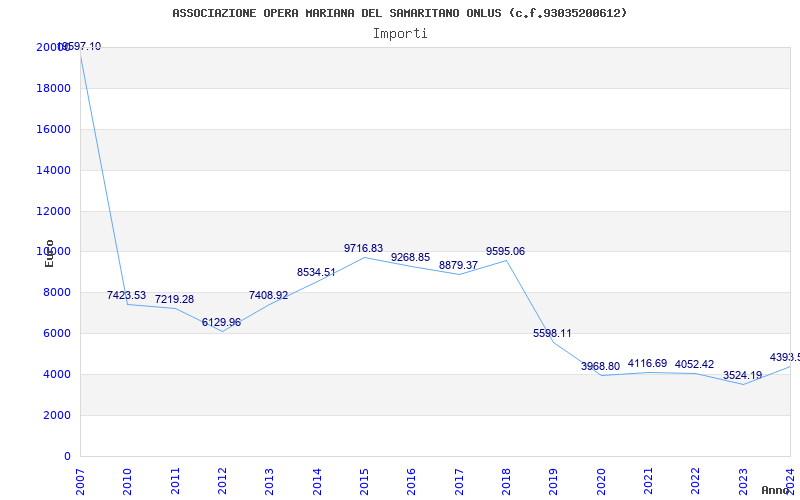Select the 5598.11 data label
The image size is (800, 500).
pos(553,333)
